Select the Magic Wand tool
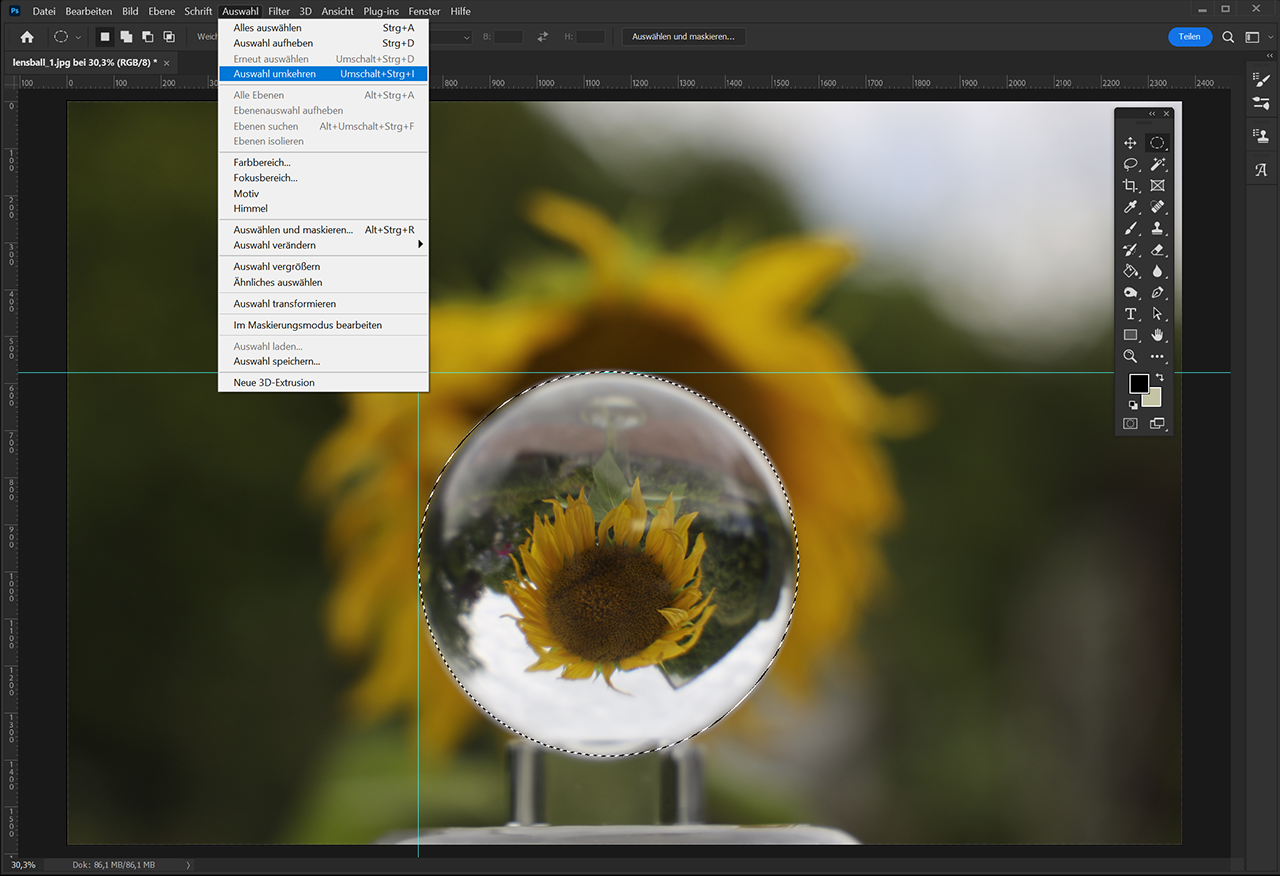 click(1157, 164)
